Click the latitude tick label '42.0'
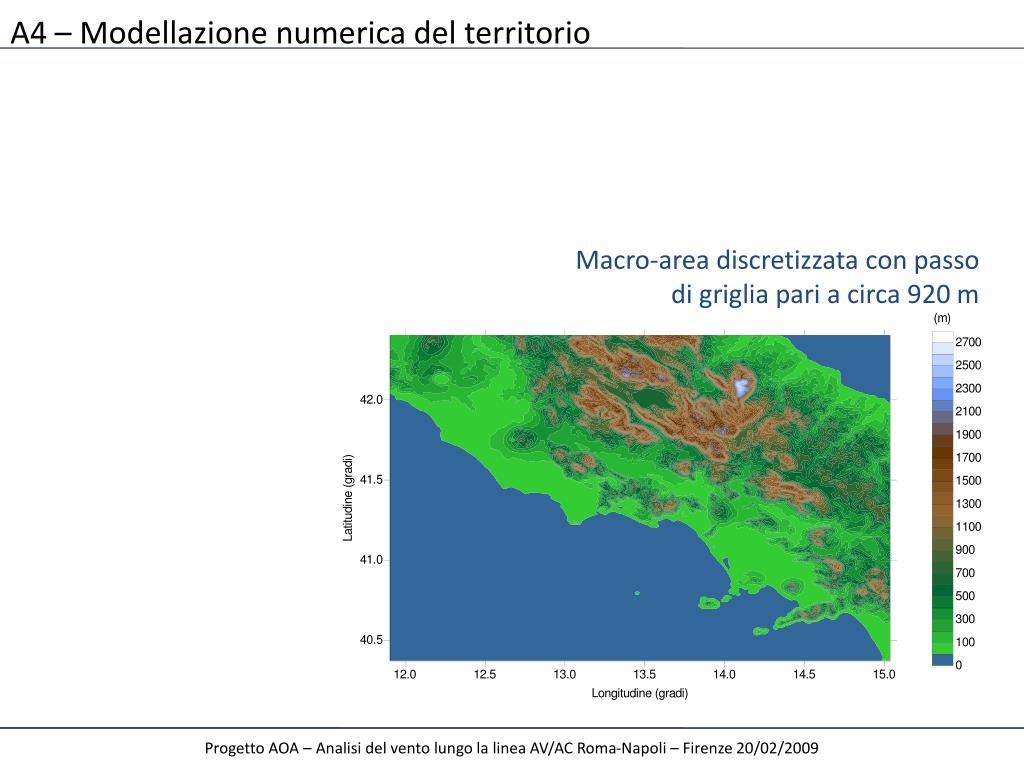This screenshot has width=1024, height=768. pos(371,400)
